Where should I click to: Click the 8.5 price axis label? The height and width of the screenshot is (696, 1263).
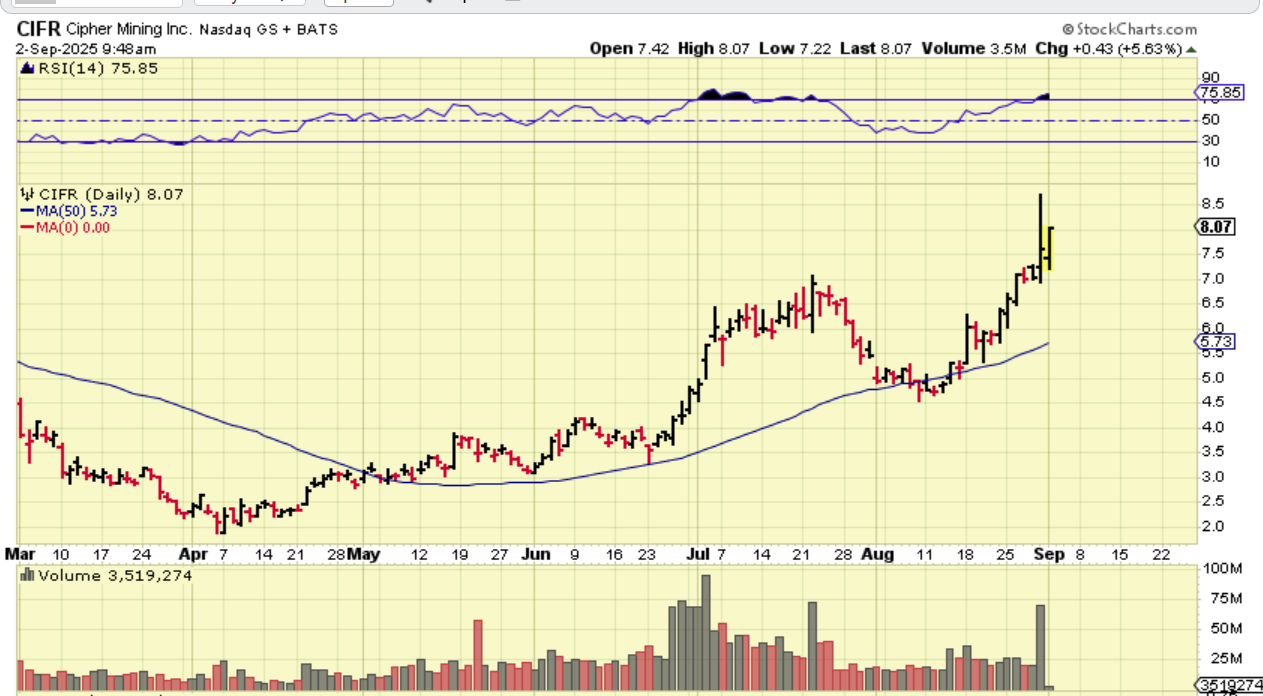(1215, 203)
